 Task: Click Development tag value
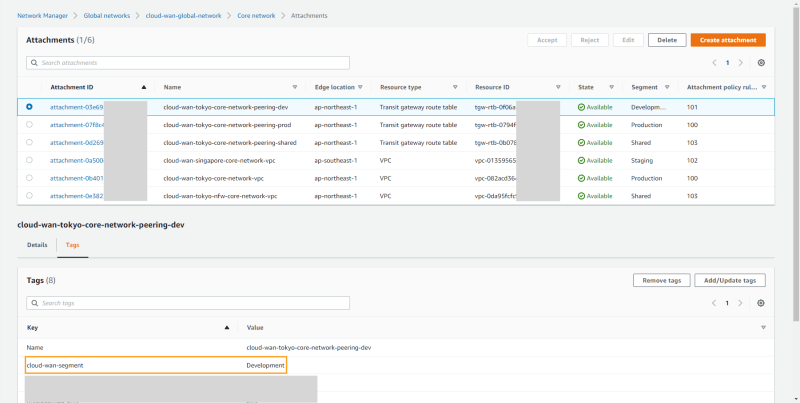[x=265, y=365]
